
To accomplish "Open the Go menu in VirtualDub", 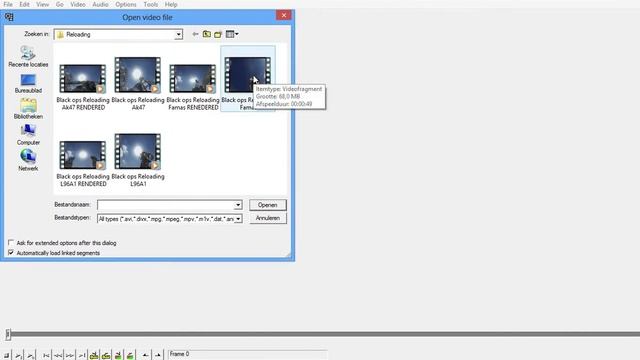I will click(x=60, y=4).
